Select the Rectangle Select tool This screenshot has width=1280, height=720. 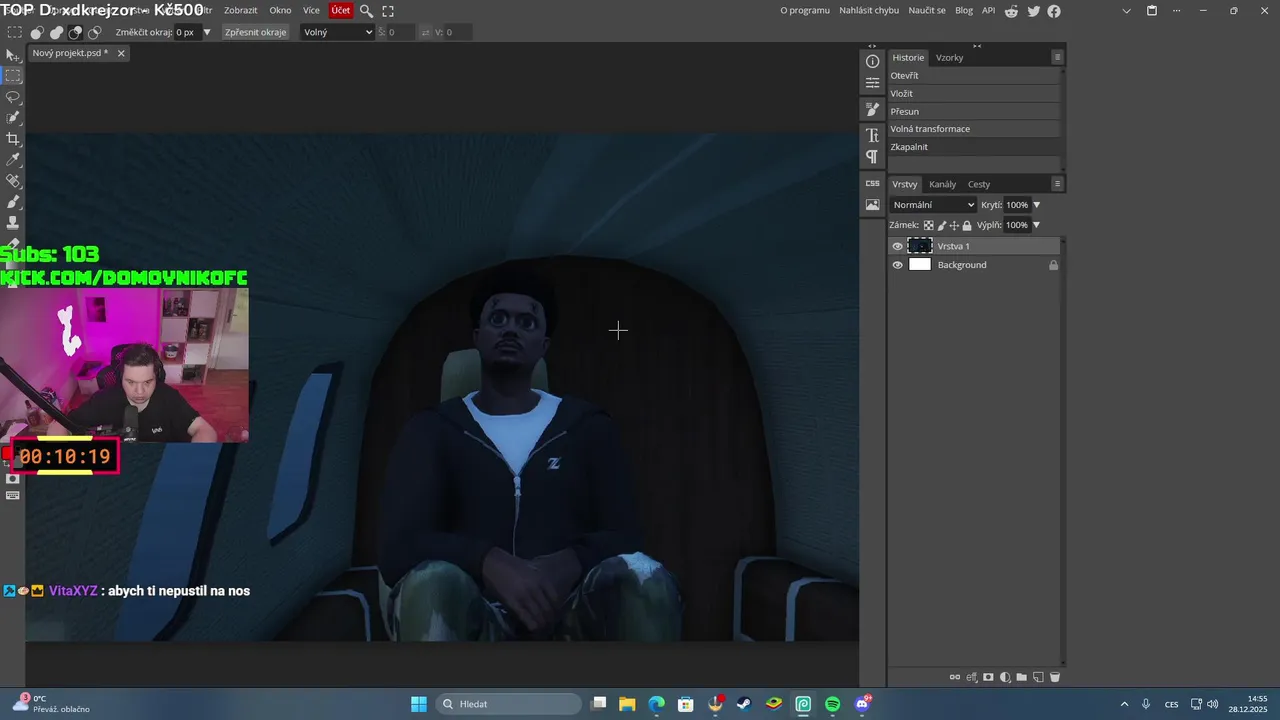click(13, 76)
